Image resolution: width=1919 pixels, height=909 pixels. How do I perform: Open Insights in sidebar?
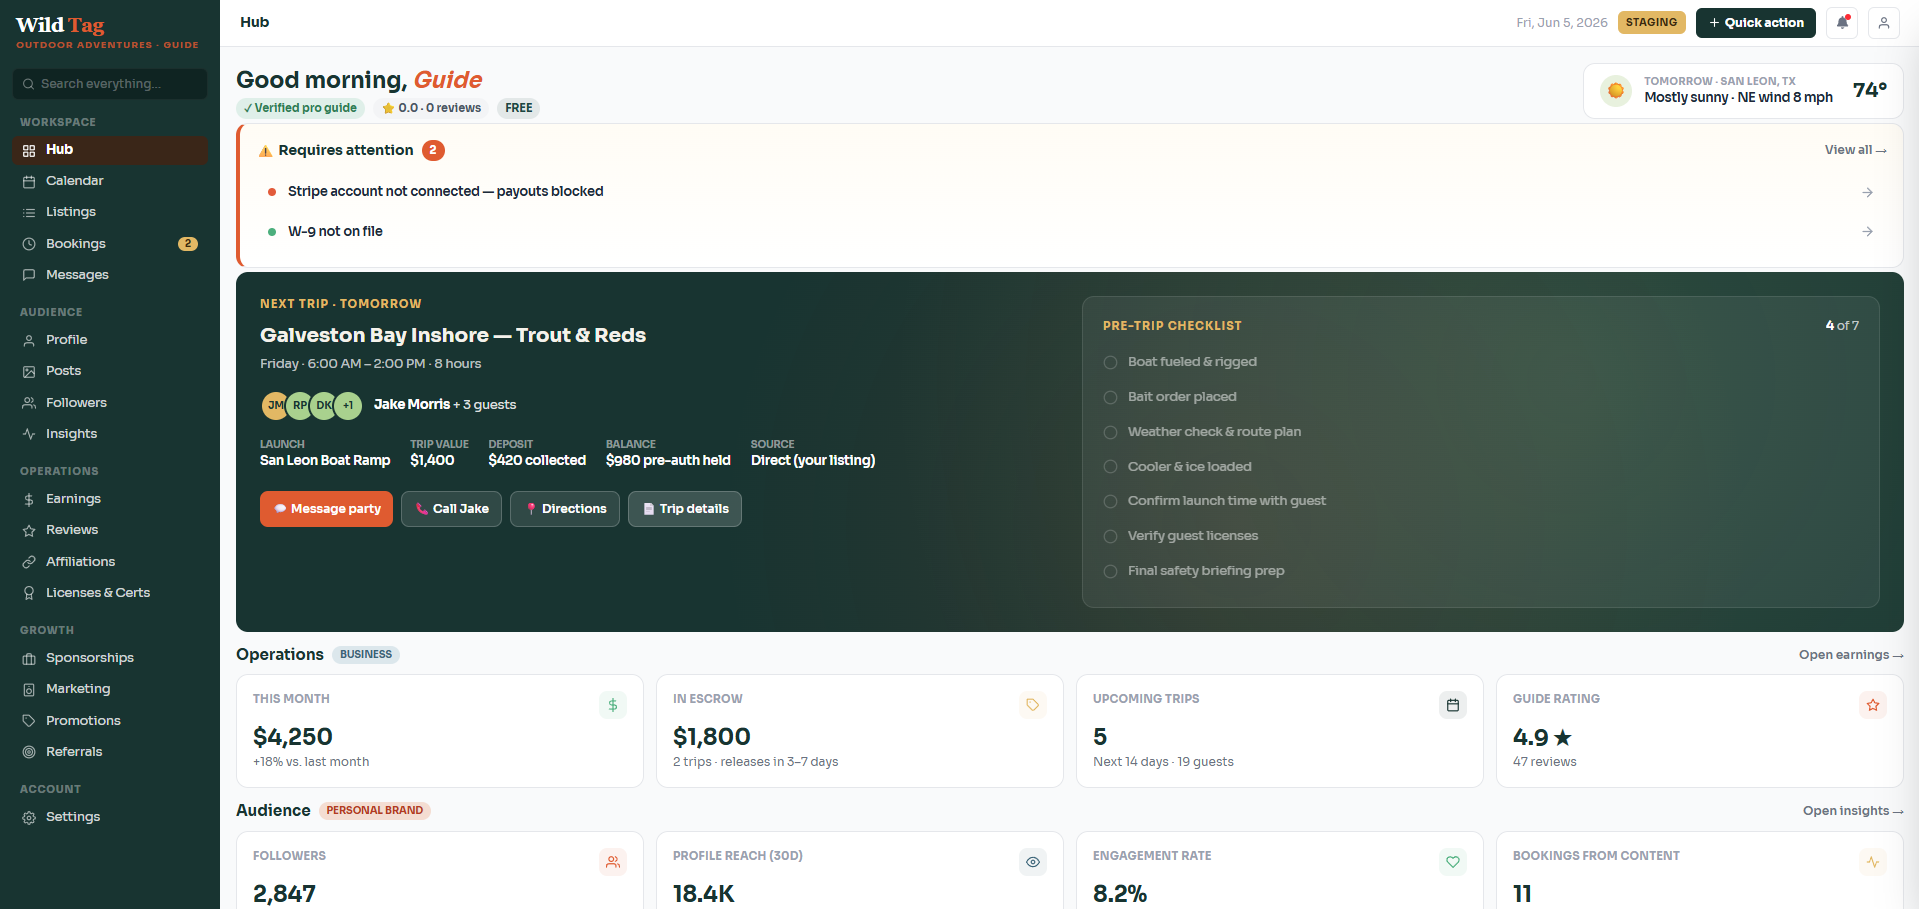110,434
